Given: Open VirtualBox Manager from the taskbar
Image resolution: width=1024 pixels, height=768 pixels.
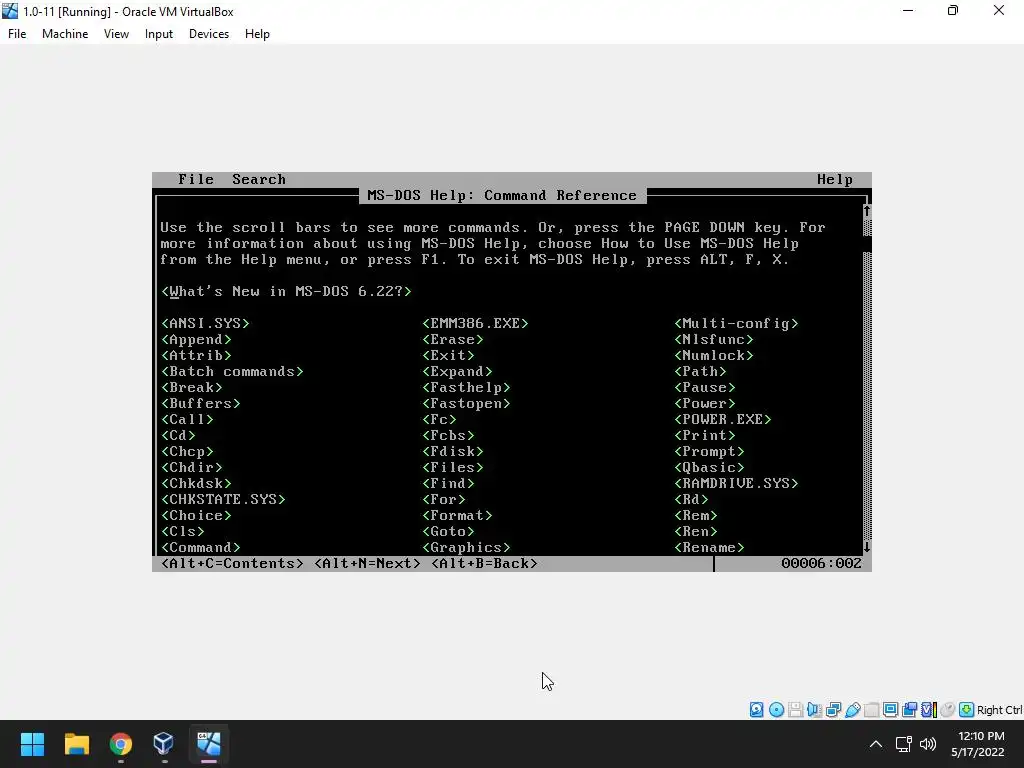Looking at the screenshot, I should (164, 744).
